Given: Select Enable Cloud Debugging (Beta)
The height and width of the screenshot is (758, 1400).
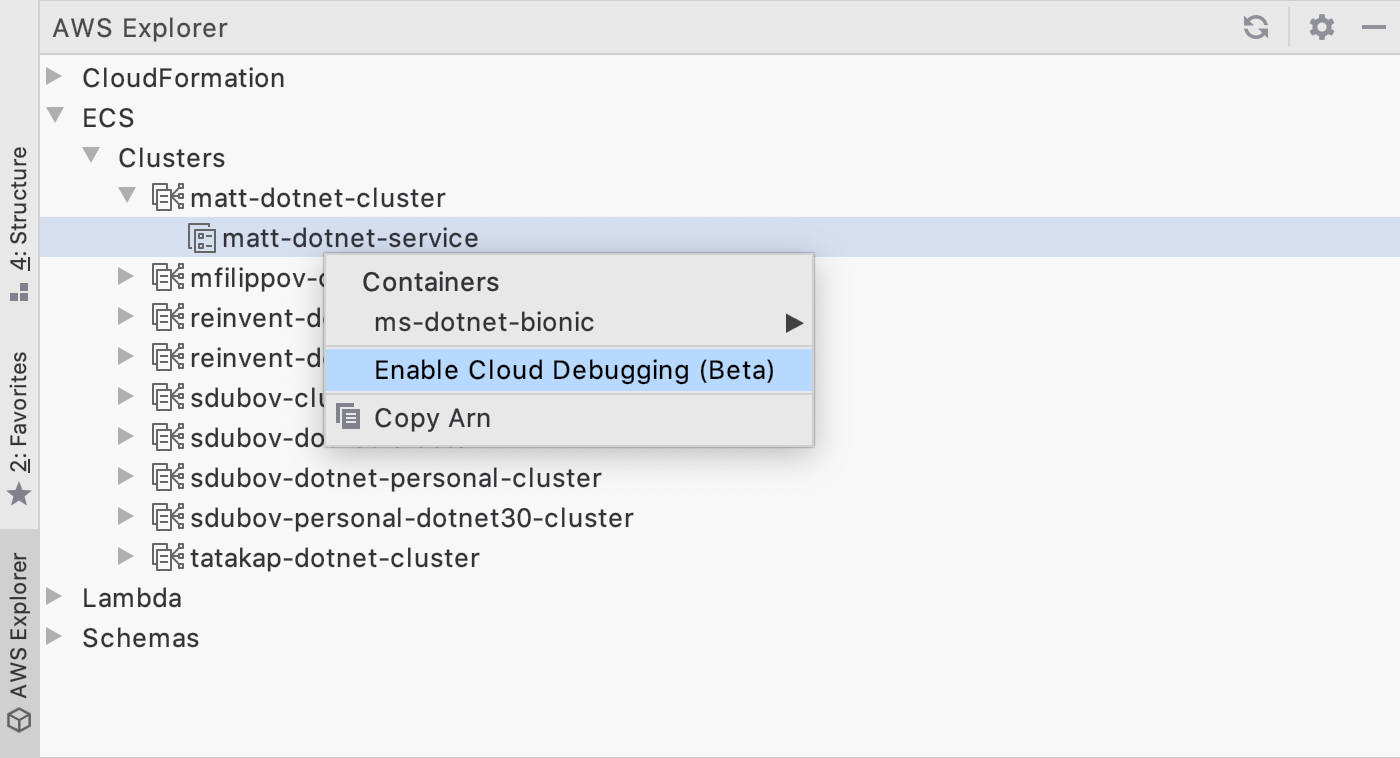Looking at the screenshot, I should 574,370.
